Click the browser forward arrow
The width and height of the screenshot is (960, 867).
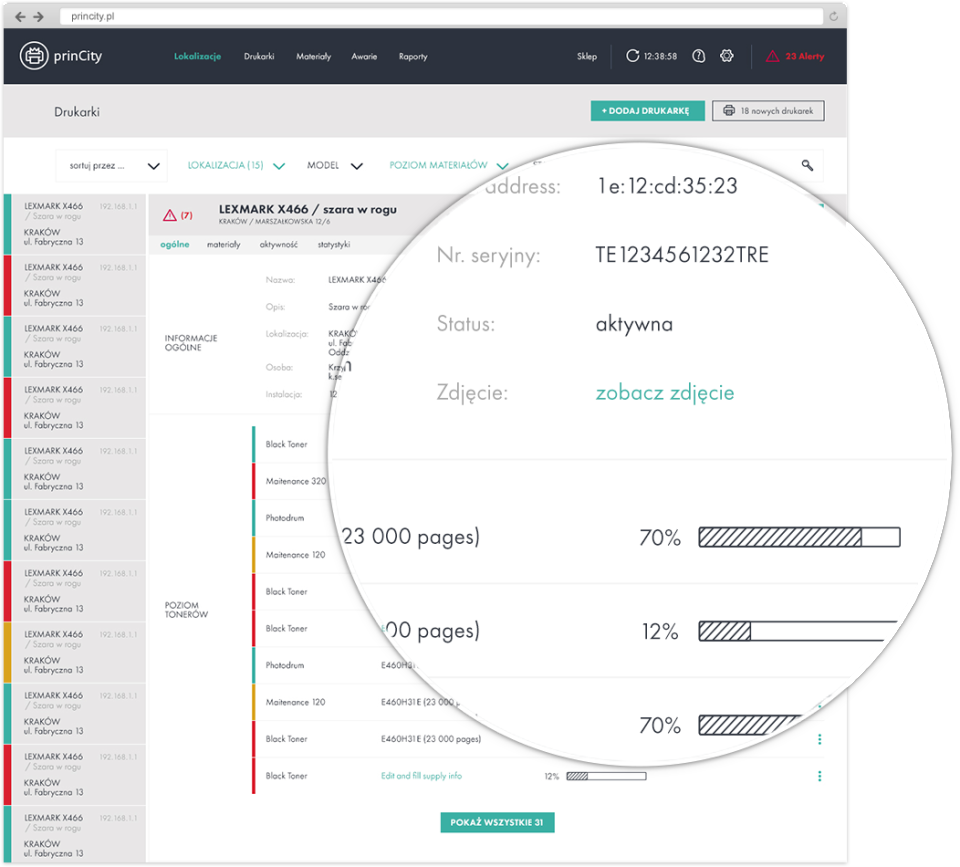click(39, 17)
